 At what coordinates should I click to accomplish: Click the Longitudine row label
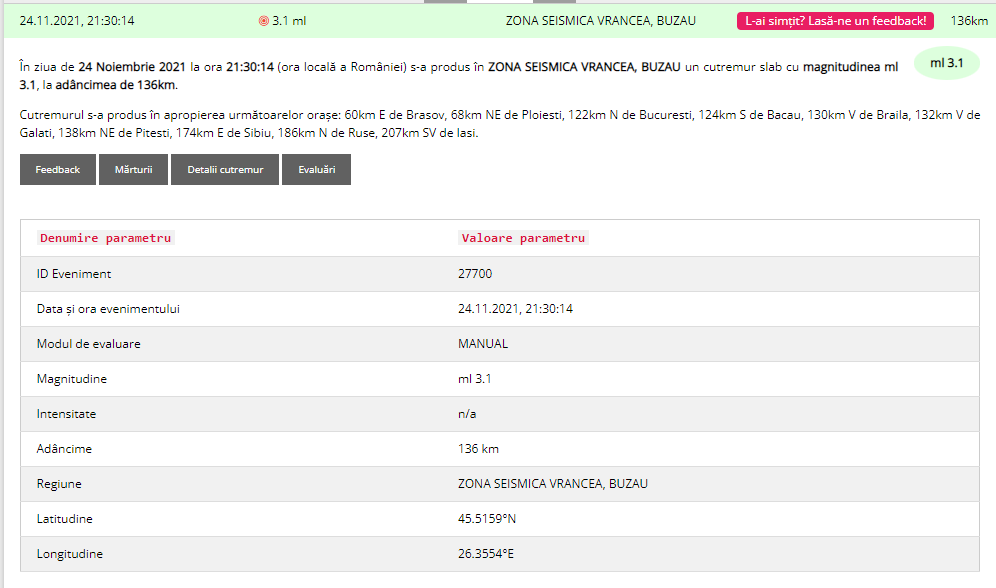coord(70,554)
